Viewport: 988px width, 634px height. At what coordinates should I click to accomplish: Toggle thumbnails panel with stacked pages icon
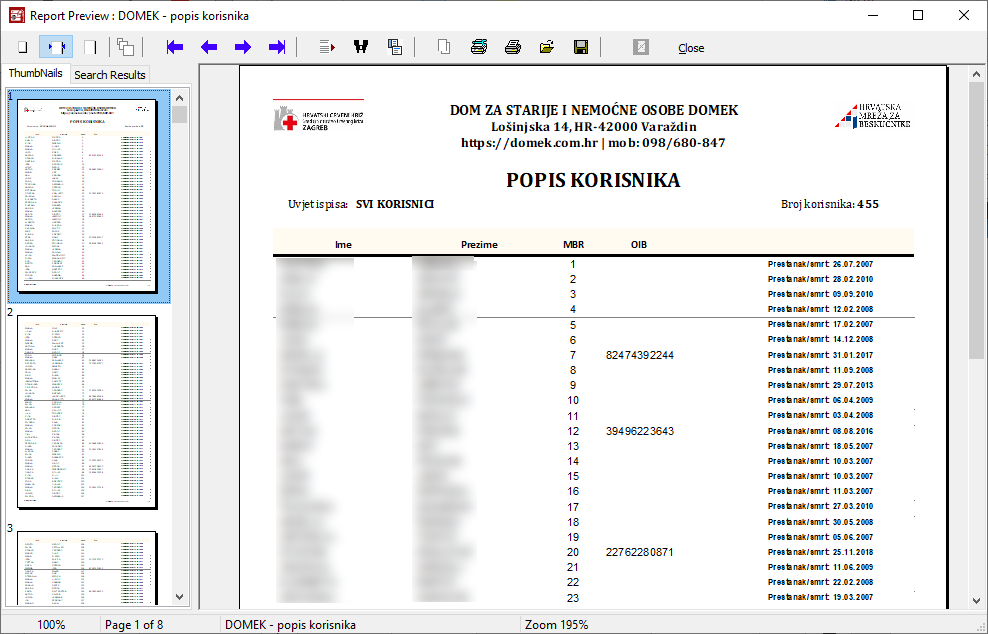coord(125,47)
